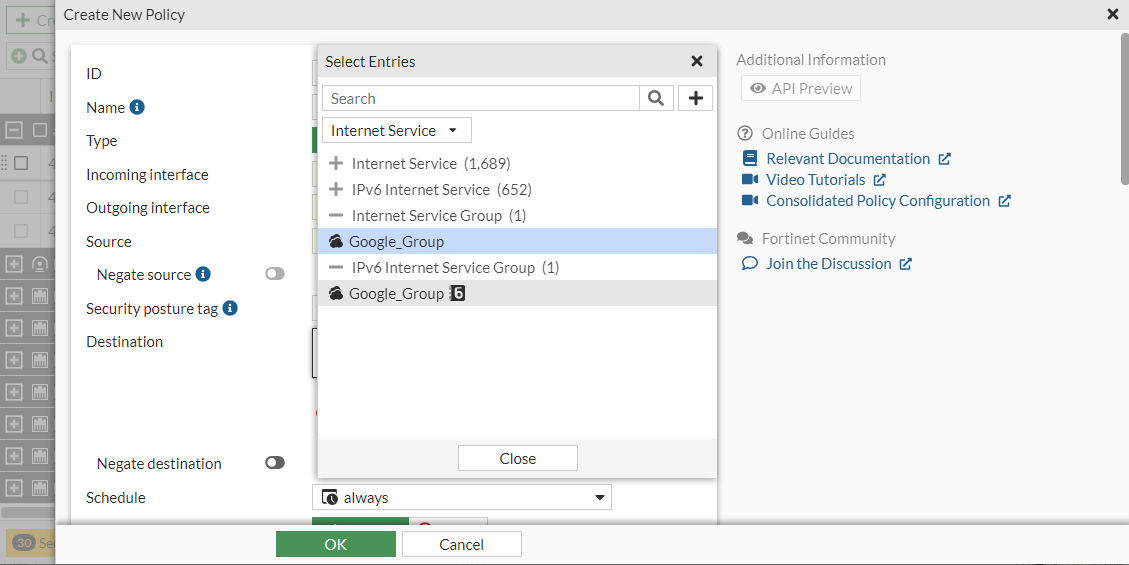The height and width of the screenshot is (565, 1129).
Task: Toggle the Negate destination switch
Action: click(274, 463)
